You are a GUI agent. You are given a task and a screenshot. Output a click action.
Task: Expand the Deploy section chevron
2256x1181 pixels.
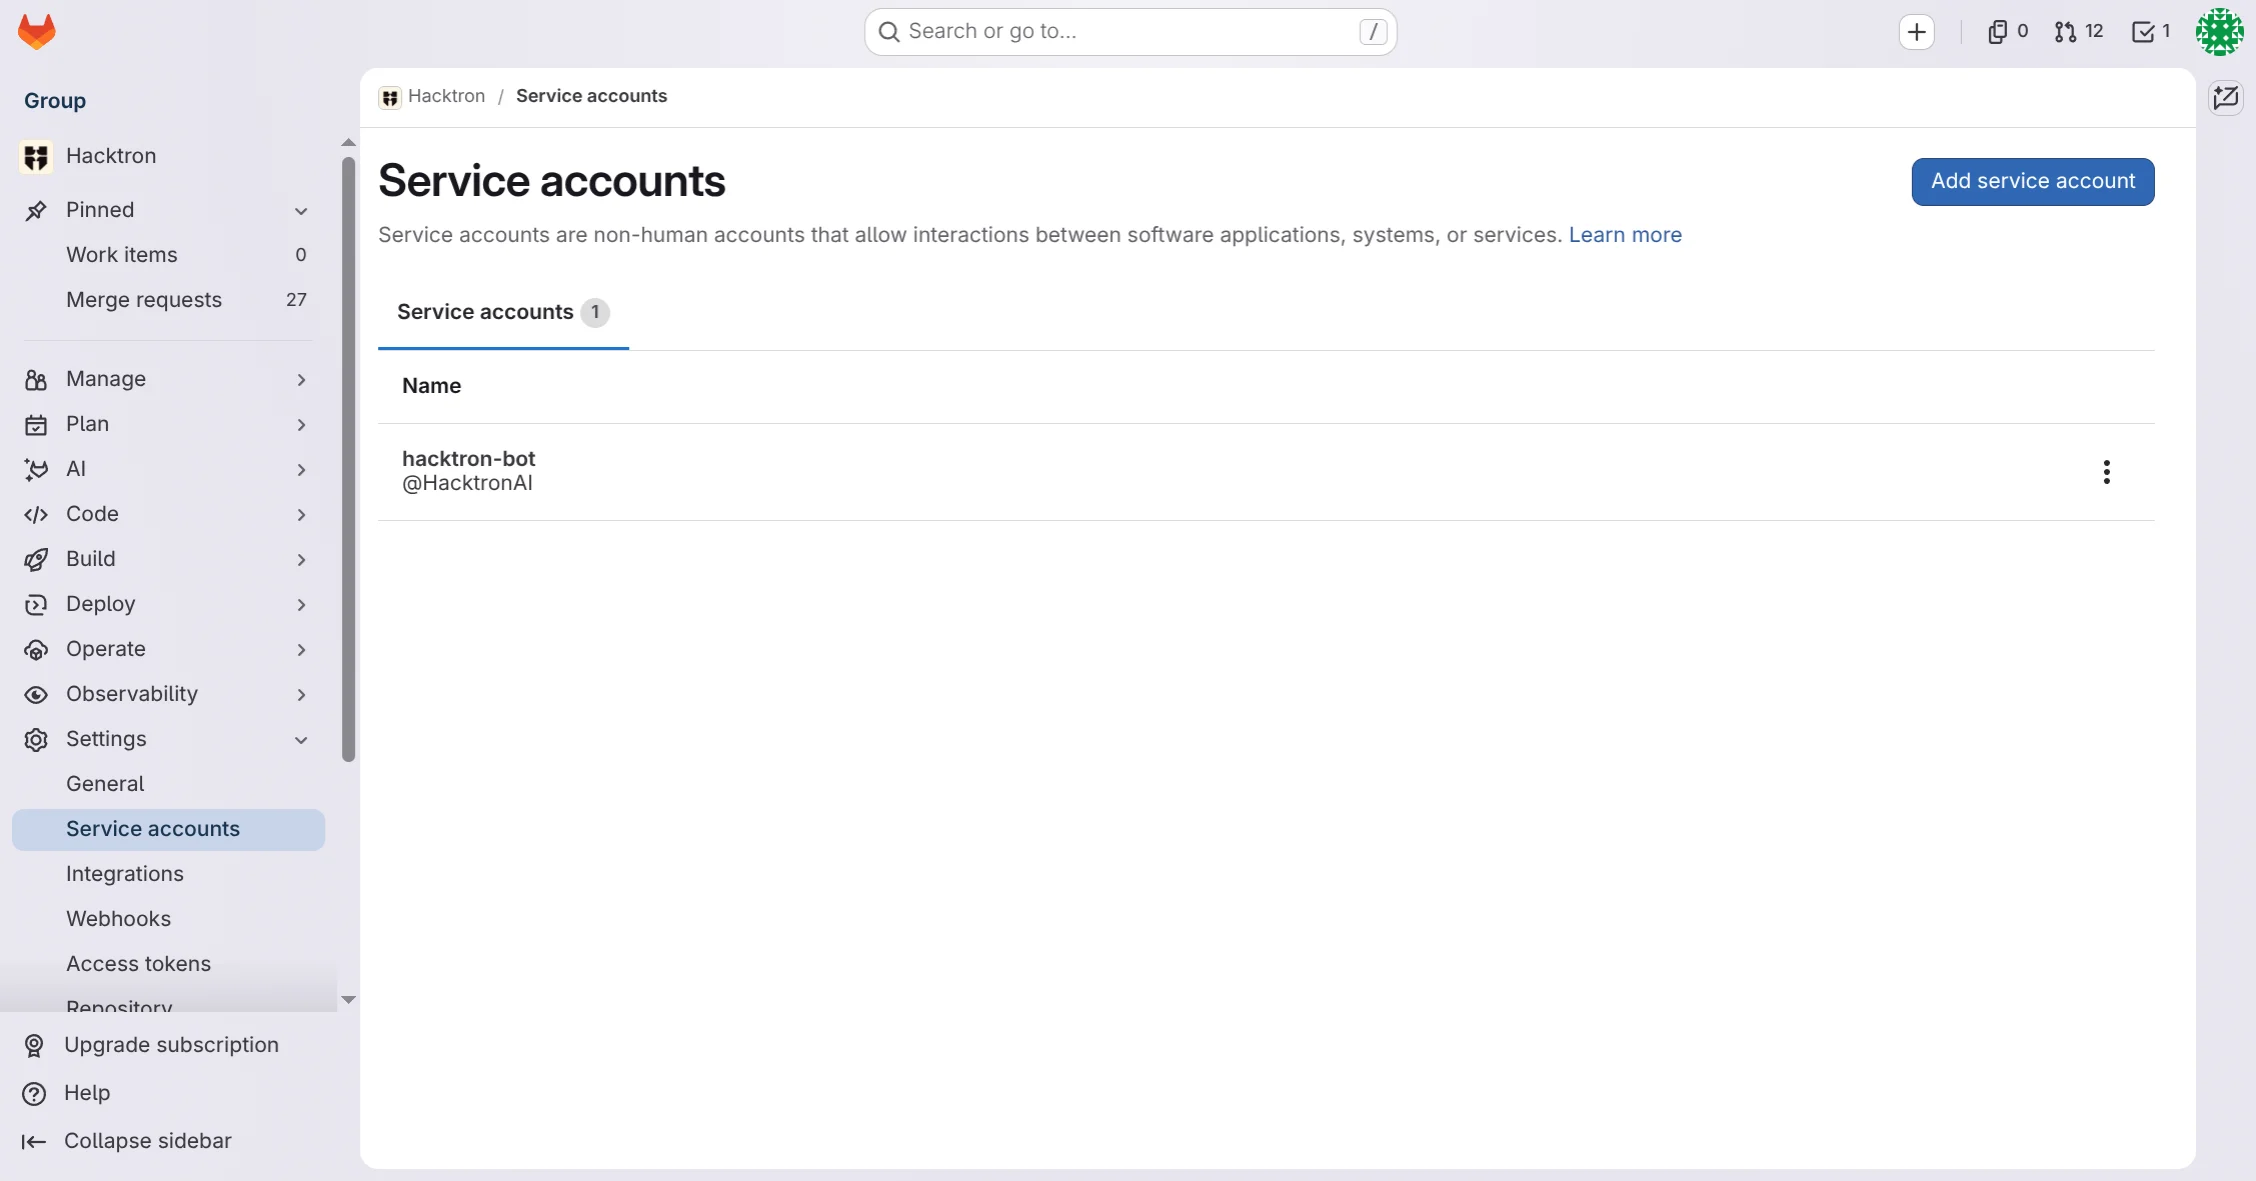[301, 604]
